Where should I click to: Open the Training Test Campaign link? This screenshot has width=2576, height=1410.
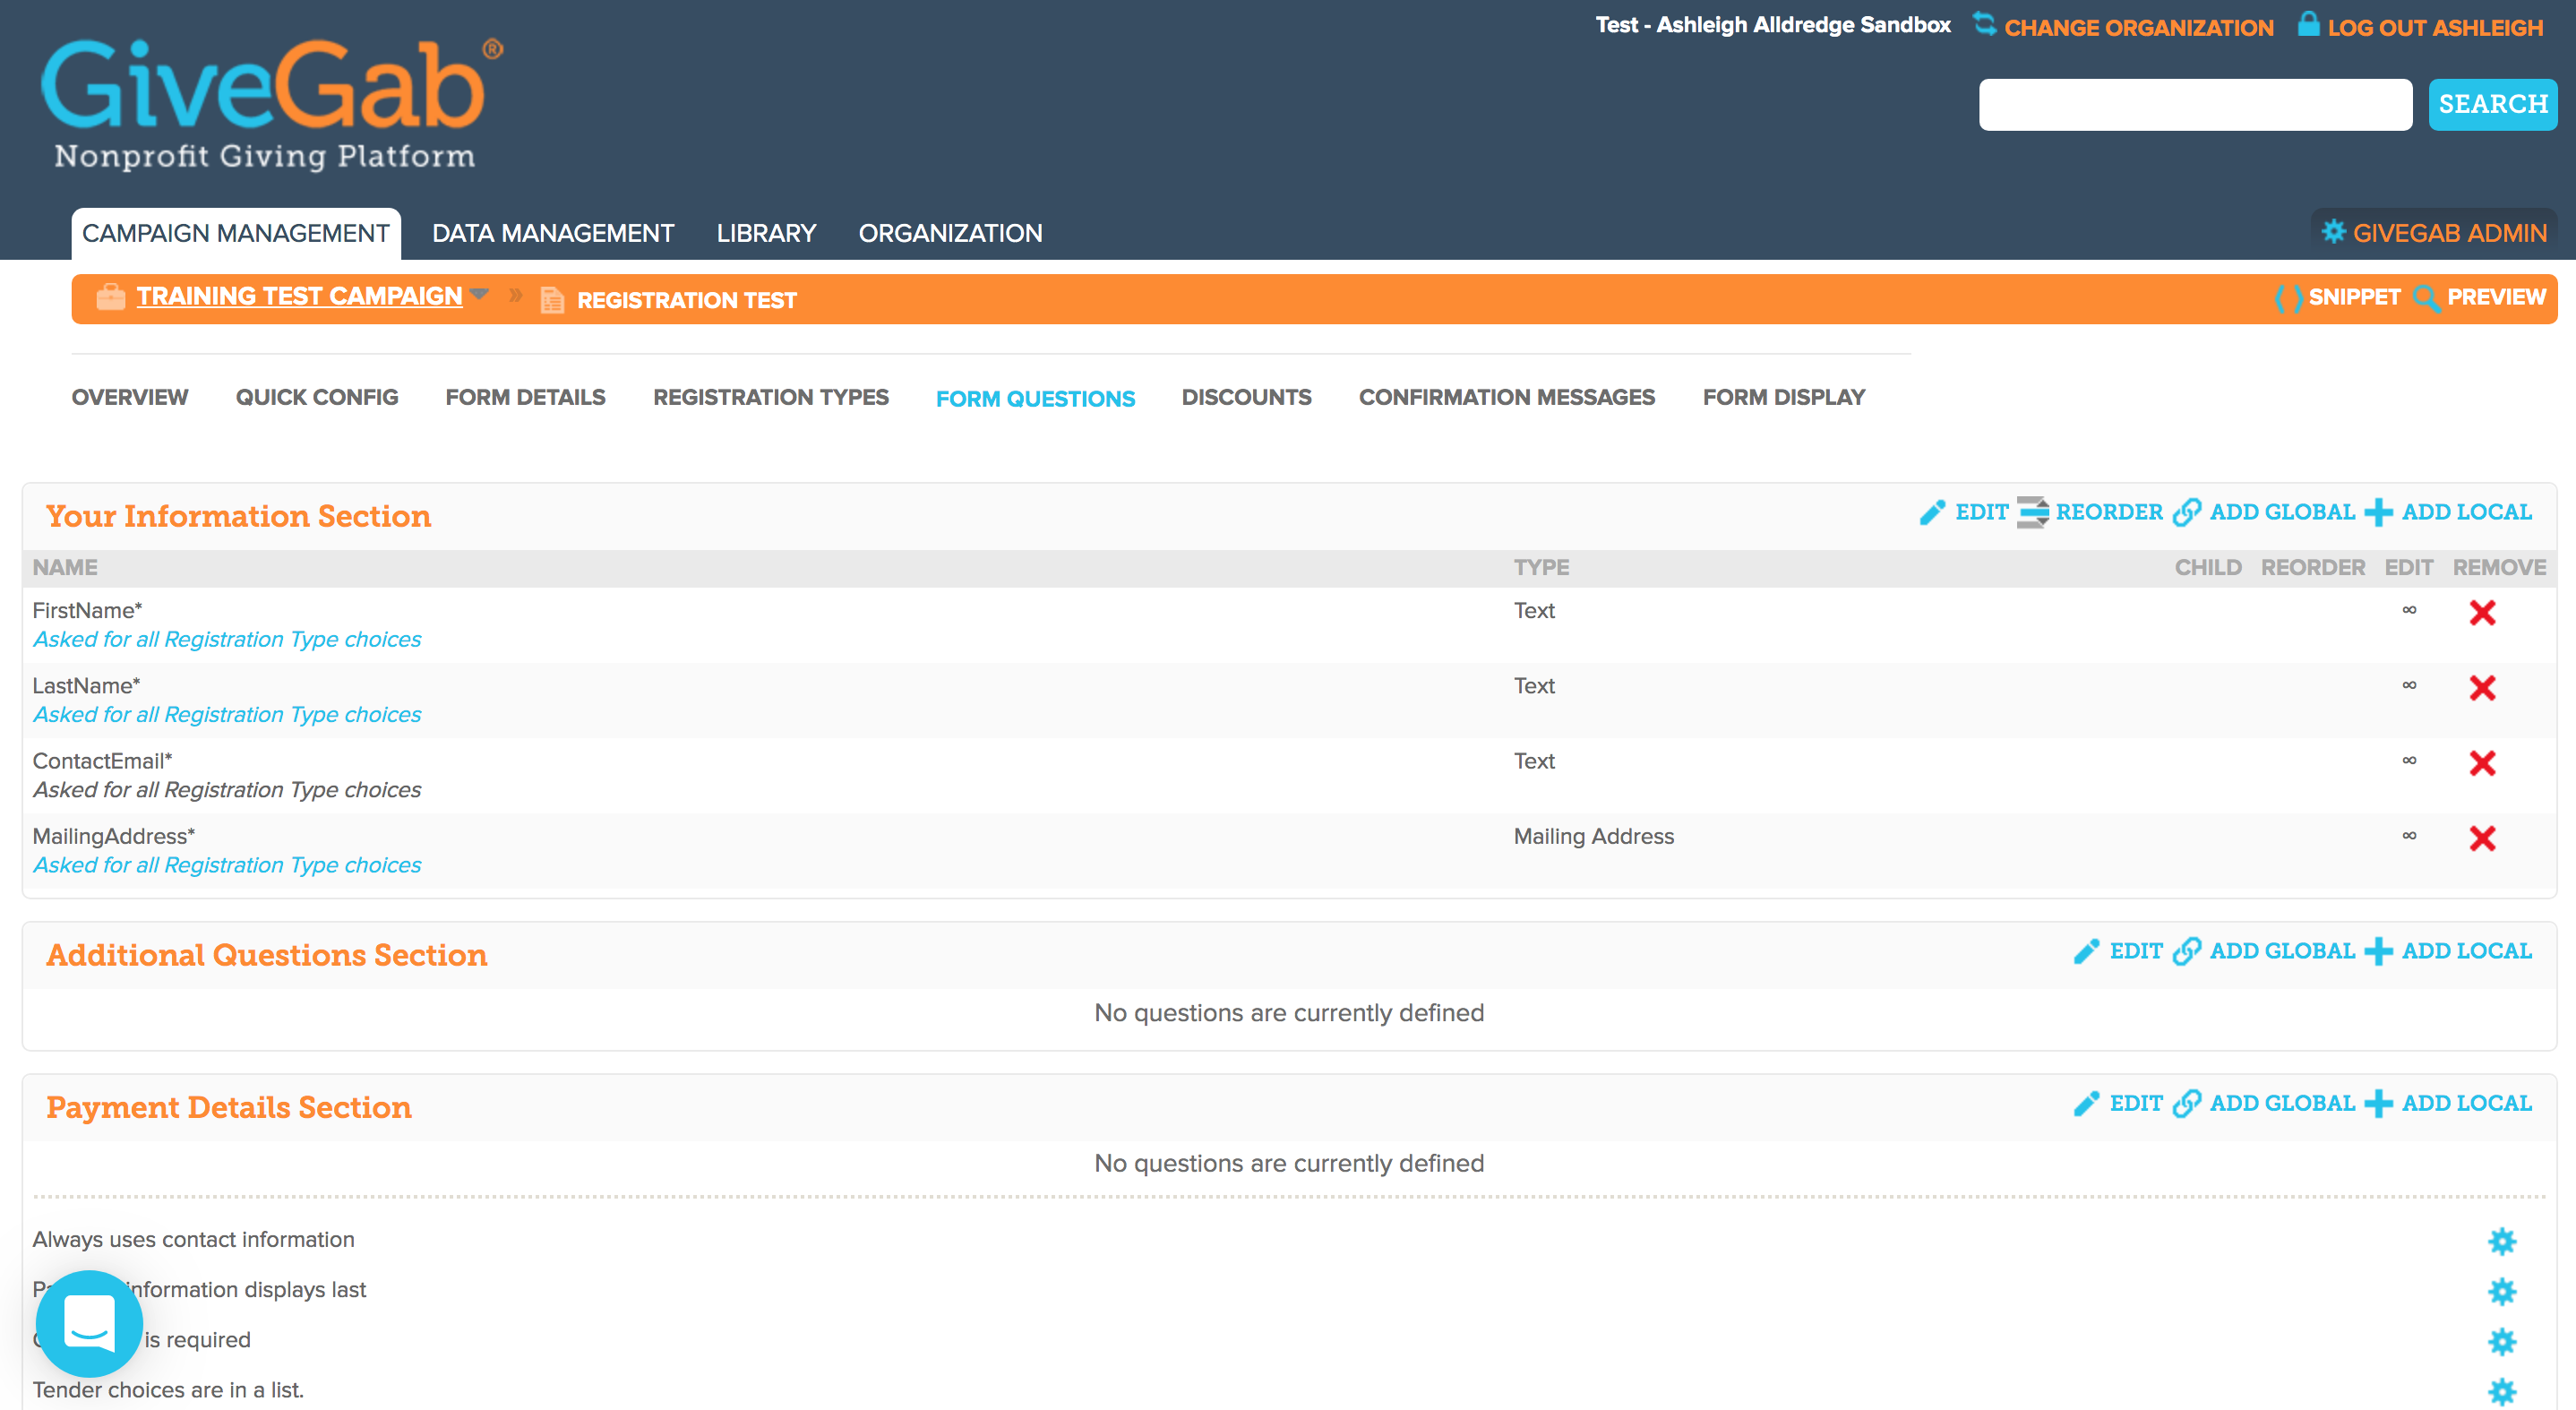(299, 296)
